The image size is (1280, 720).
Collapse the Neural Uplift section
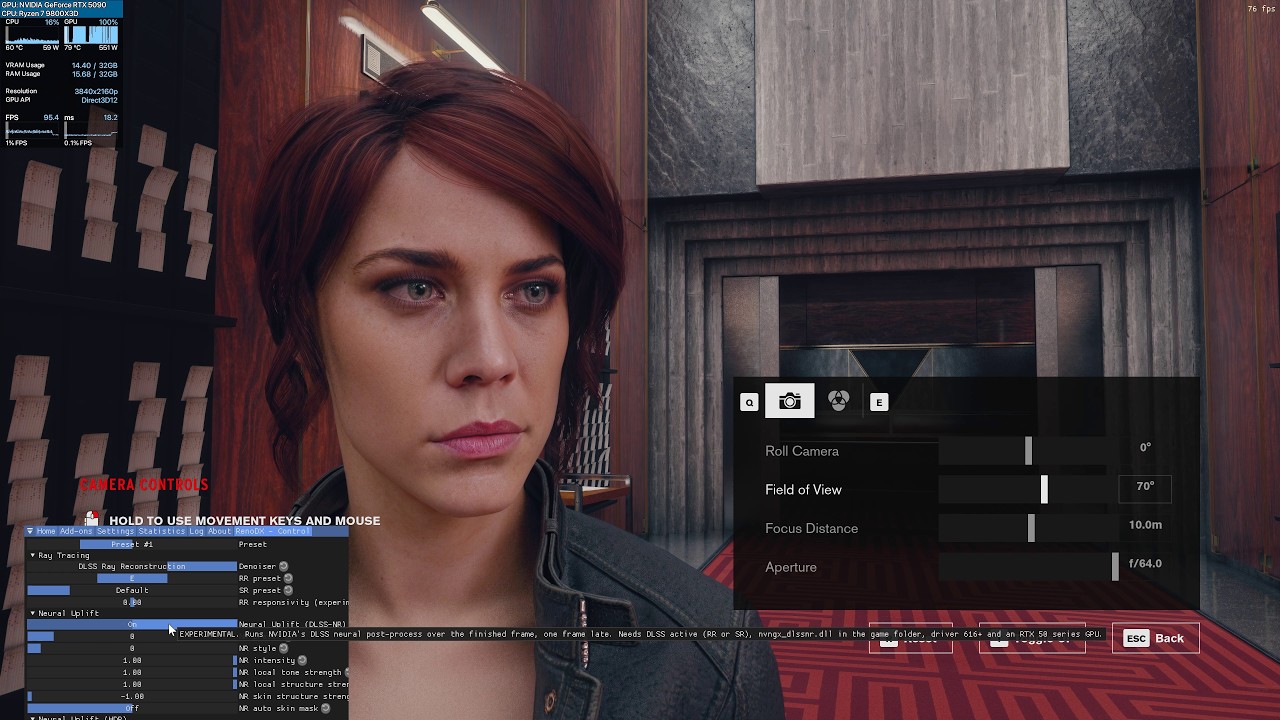point(33,613)
